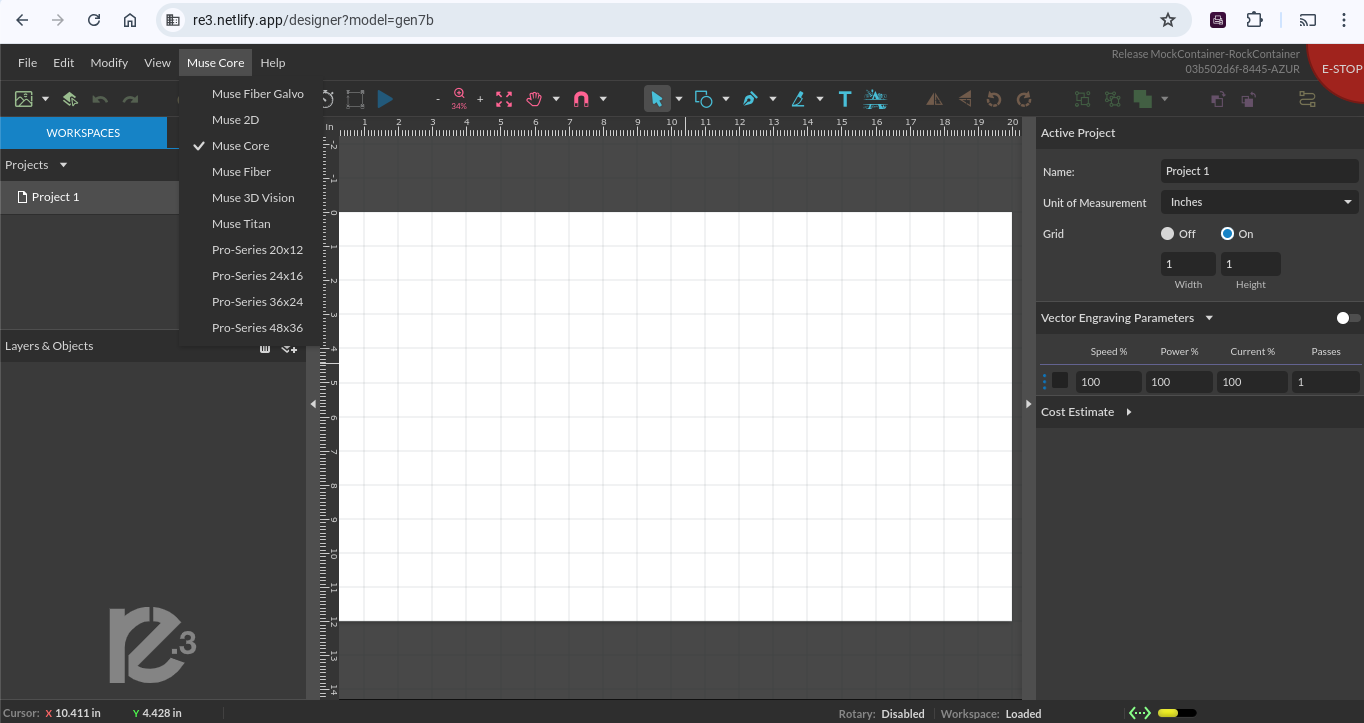Set Grid to Off
This screenshot has width=1364, height=723.
pos(1167,234)
